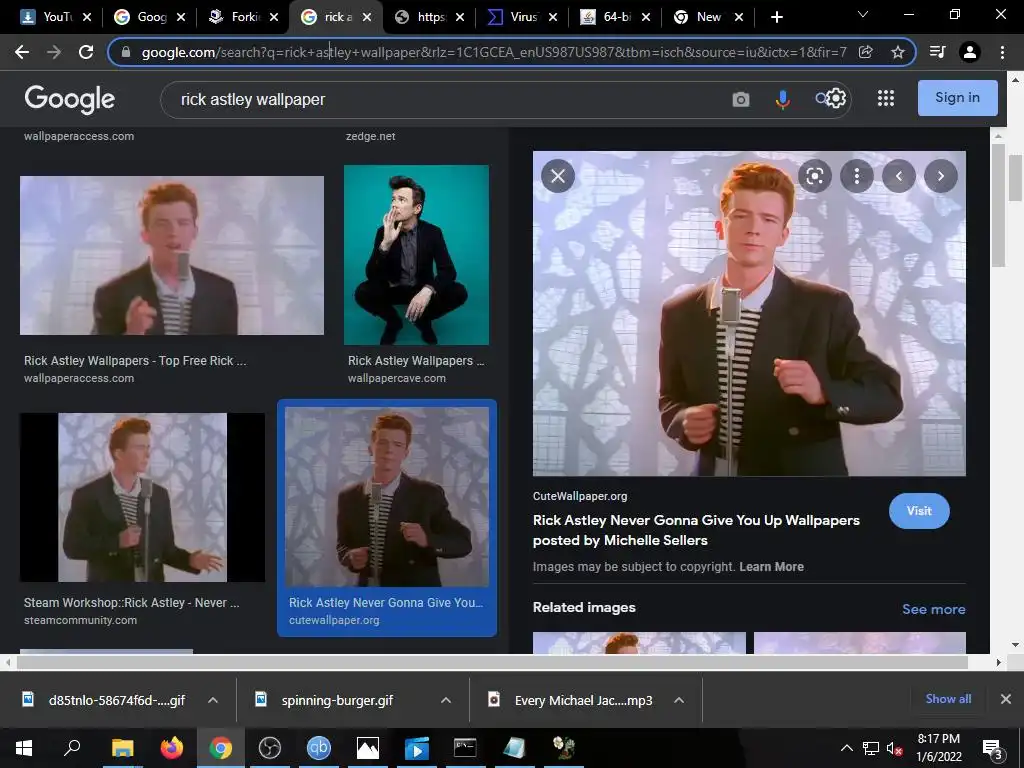Open clock showing 8:17 PM
Viewport: 1024px width, 768px height.
938,748
